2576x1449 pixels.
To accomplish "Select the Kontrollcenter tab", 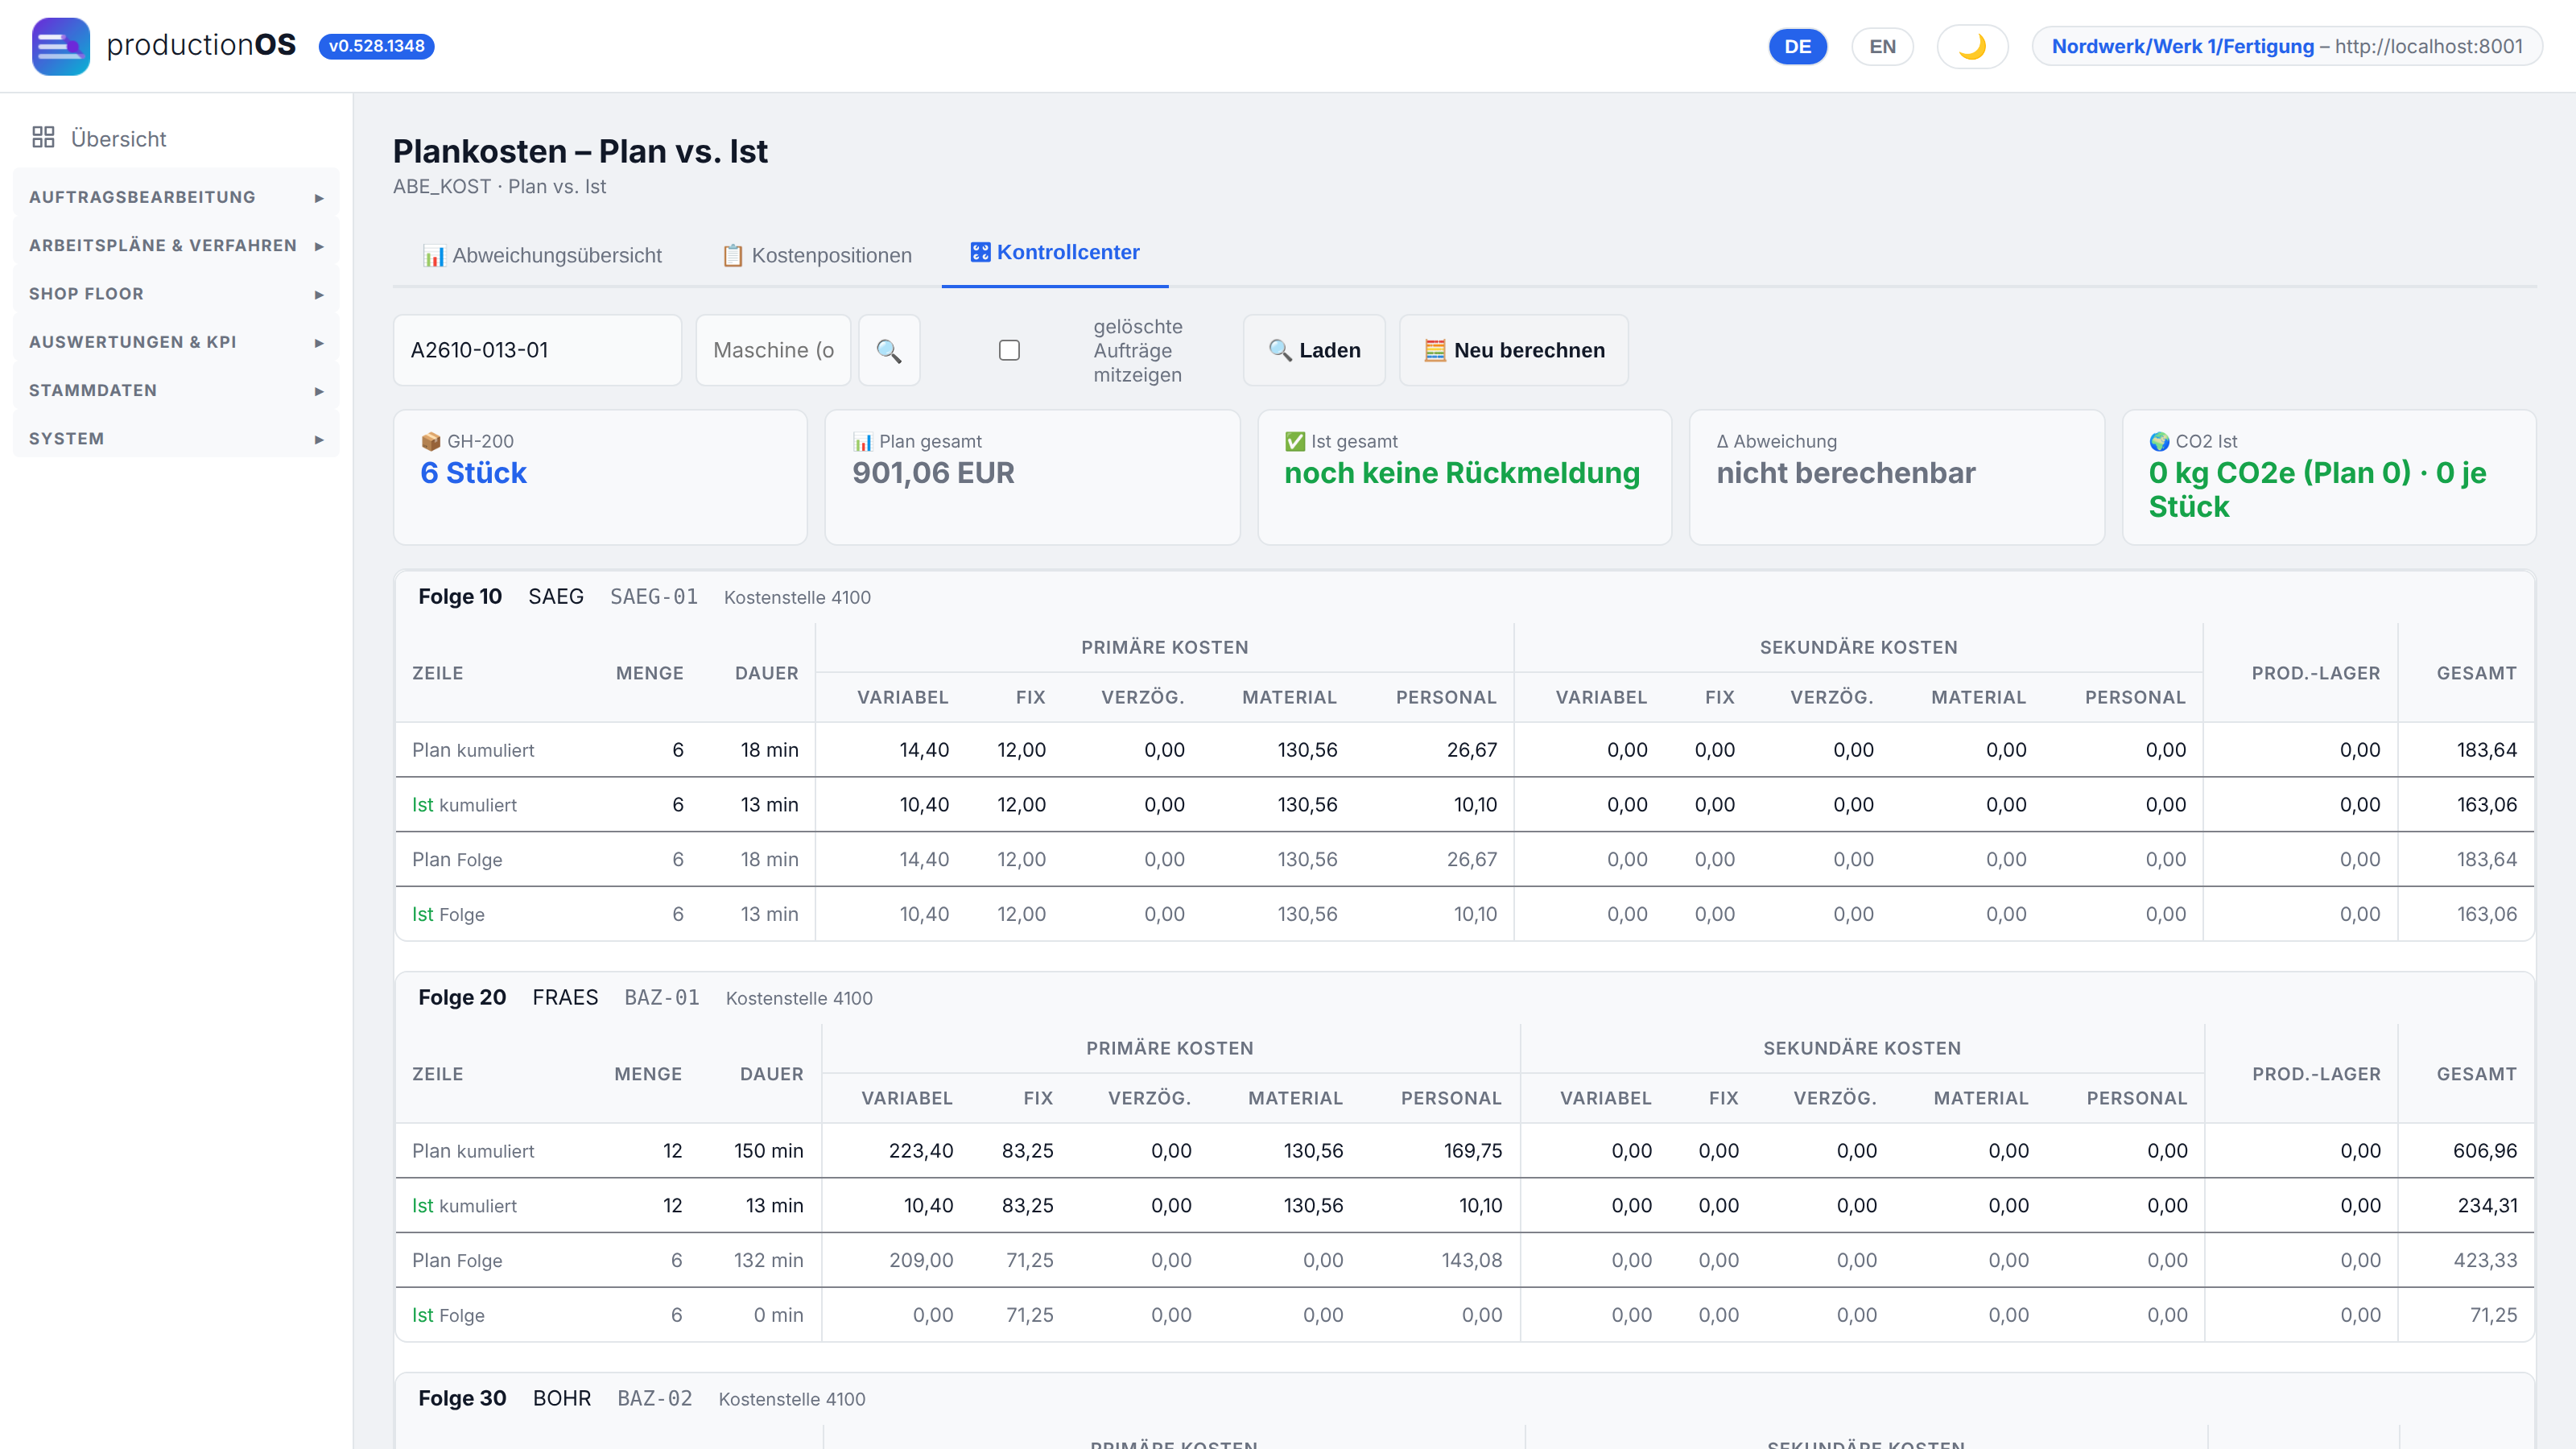I will click(1055, 253).
